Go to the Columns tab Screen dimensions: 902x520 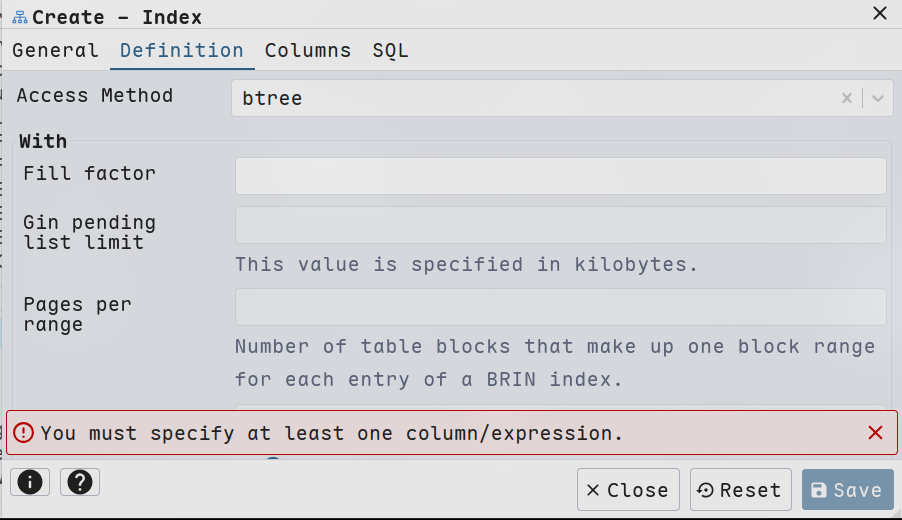(308, 50)
